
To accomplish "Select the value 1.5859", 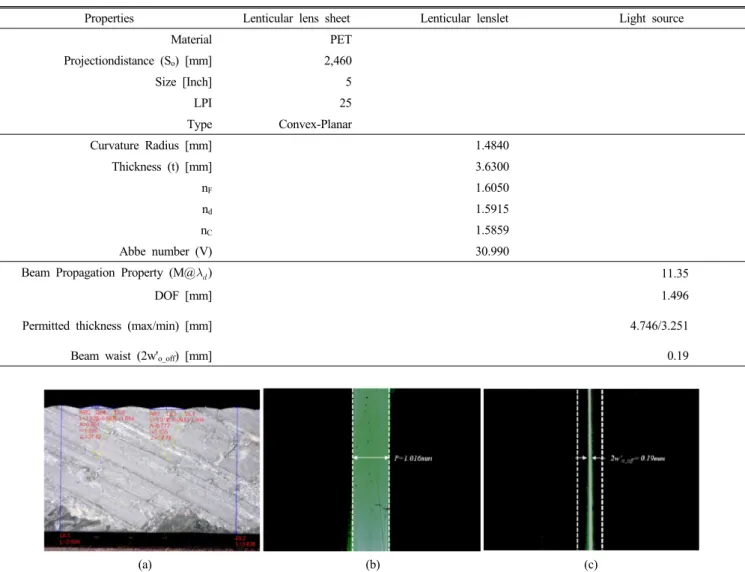I will point(492,230).
